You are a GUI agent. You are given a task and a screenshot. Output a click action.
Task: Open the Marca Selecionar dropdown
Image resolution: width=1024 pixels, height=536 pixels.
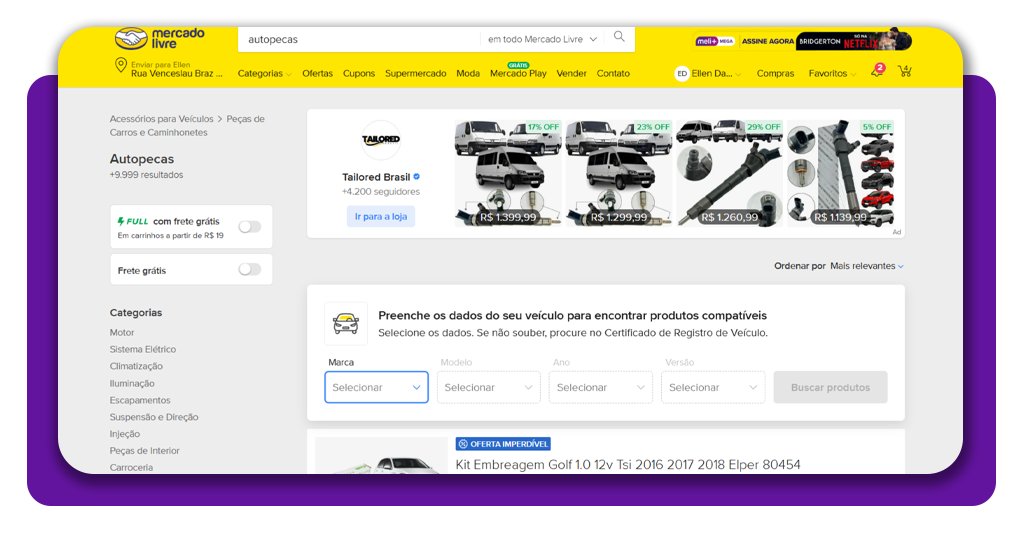(376, 387)
